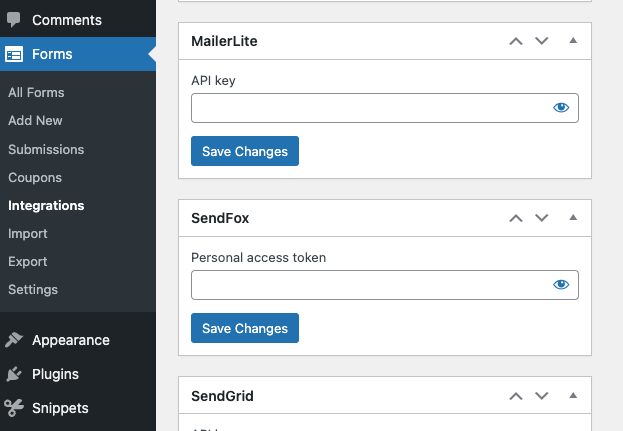Click the Forms menu icon
623x431 pixels.
pos(14,54)
